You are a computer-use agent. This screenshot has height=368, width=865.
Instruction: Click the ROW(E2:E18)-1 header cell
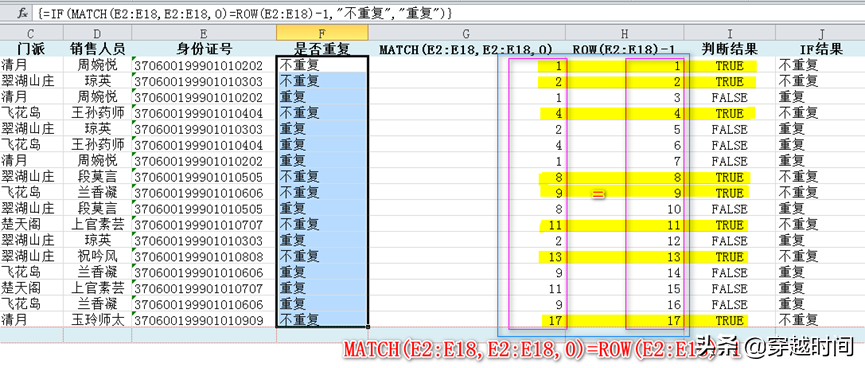624,50
